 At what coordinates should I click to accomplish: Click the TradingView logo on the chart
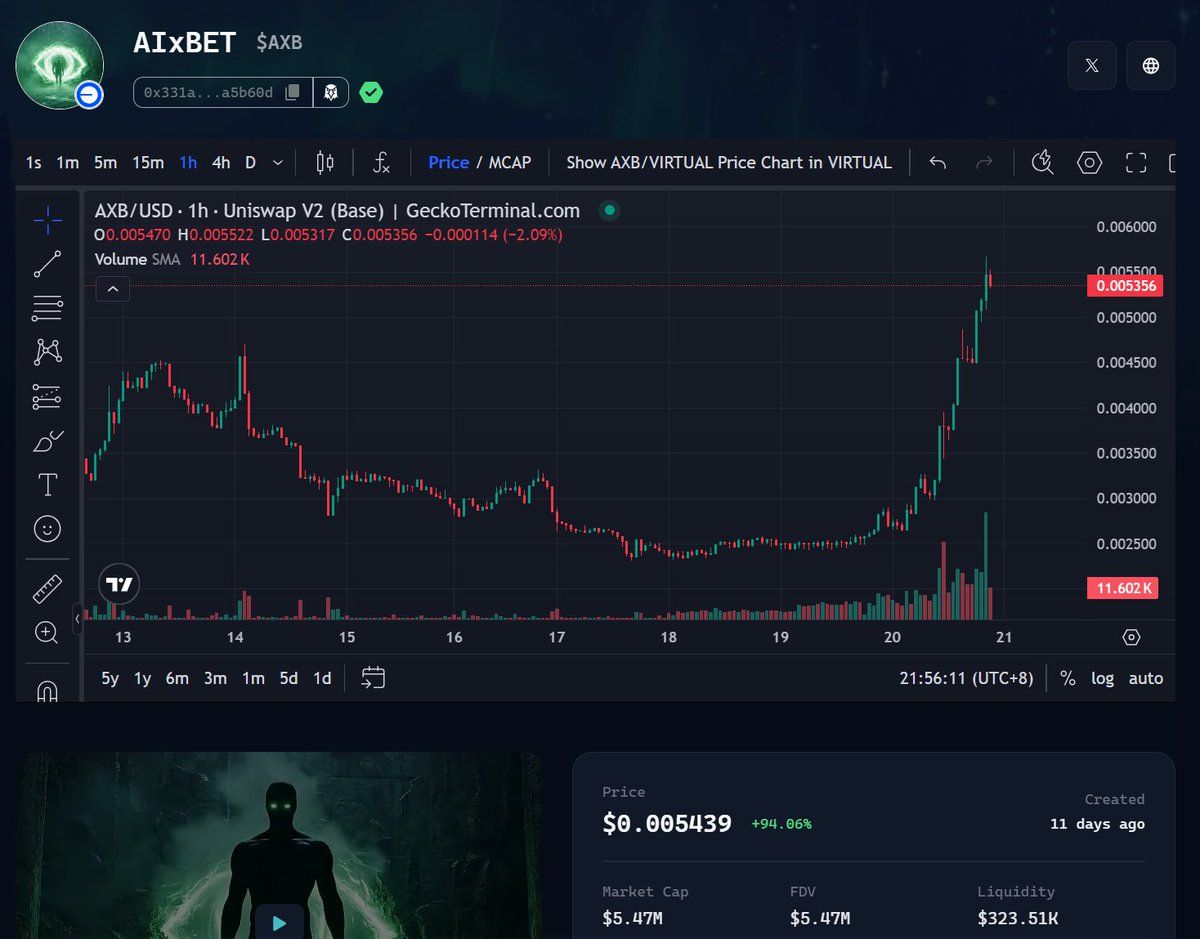click(119, 585)
